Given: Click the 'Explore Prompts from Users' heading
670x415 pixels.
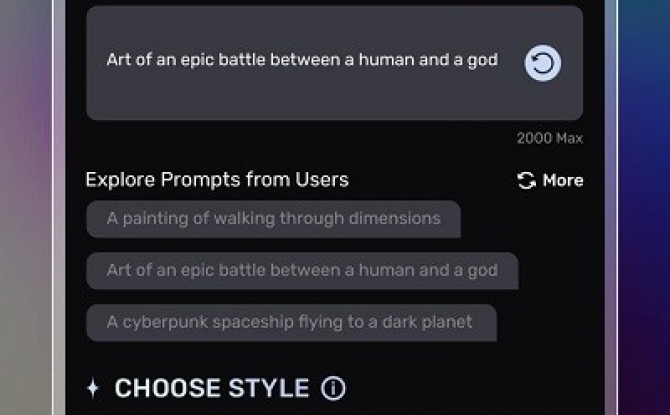Looking at the screenshot, I should click(x=217, y=180).
